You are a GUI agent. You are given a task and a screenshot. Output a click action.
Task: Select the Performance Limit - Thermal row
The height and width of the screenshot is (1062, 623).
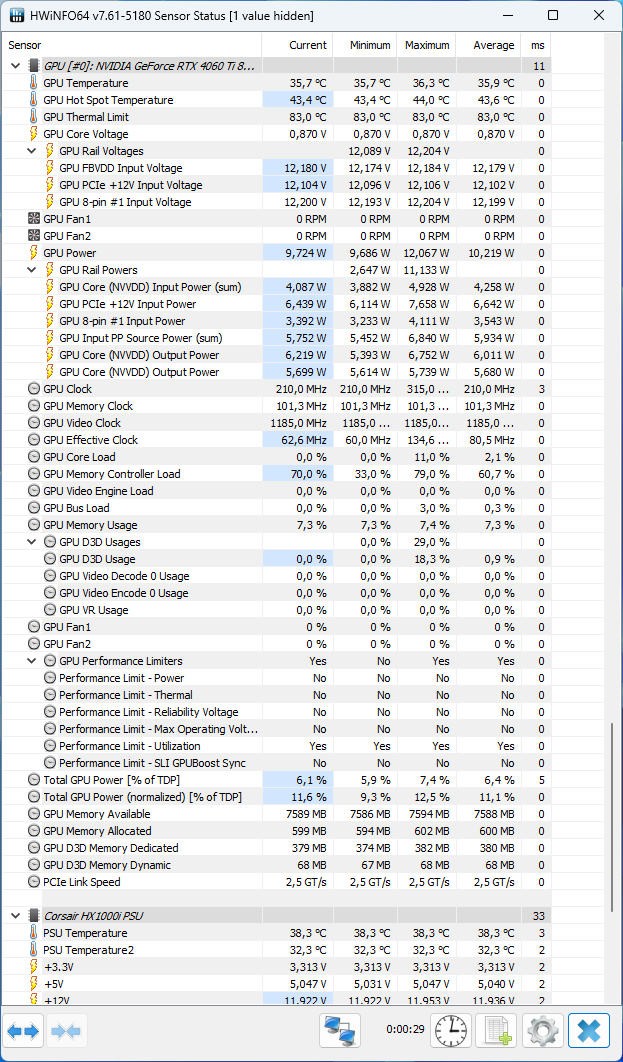pyautogui.click(x=276, y=695)
